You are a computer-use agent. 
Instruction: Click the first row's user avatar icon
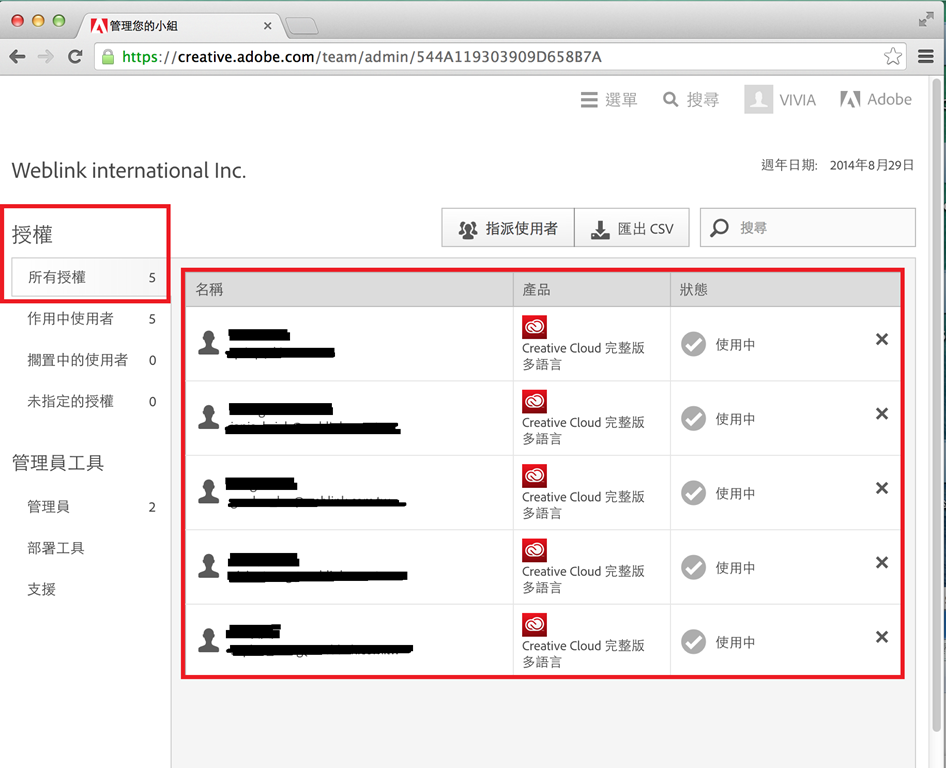point(209,343)
